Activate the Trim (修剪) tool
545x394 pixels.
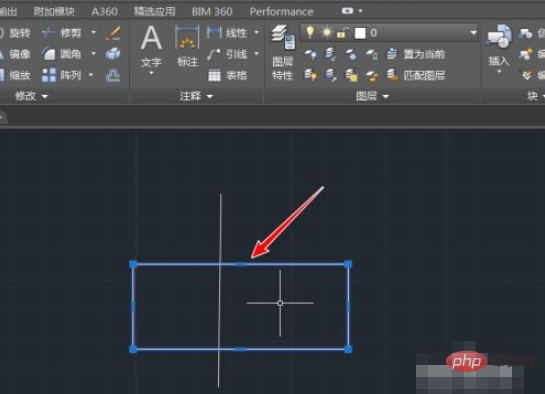coord(62,33)
